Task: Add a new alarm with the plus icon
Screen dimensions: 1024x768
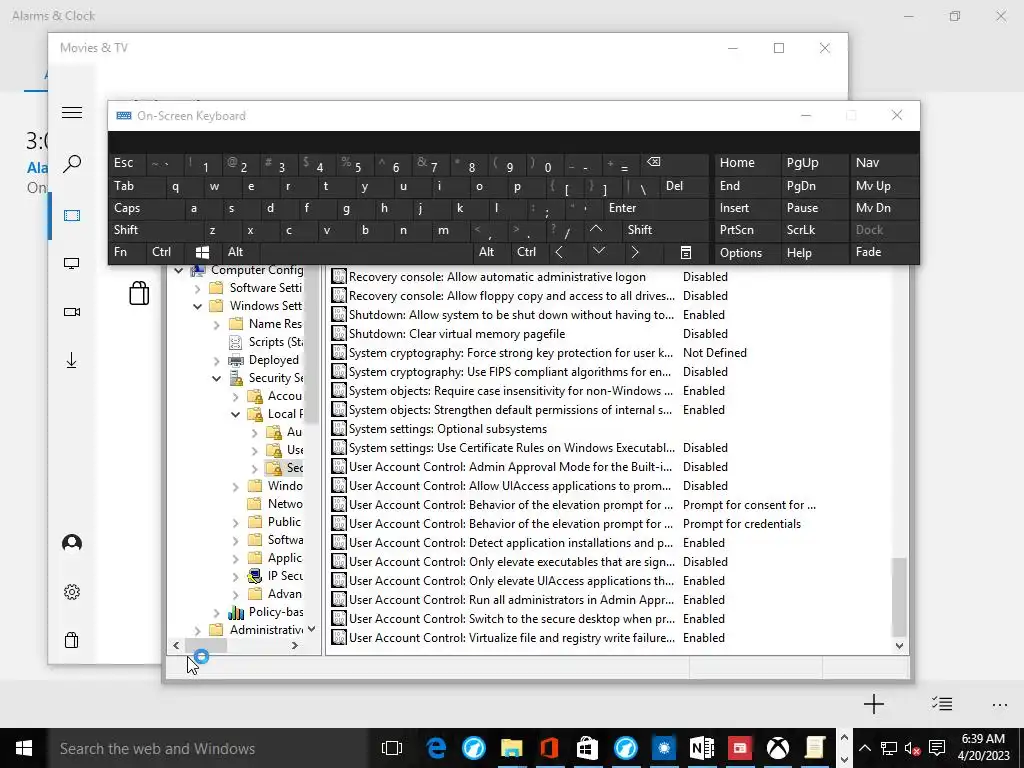Action: click(874, 704)
